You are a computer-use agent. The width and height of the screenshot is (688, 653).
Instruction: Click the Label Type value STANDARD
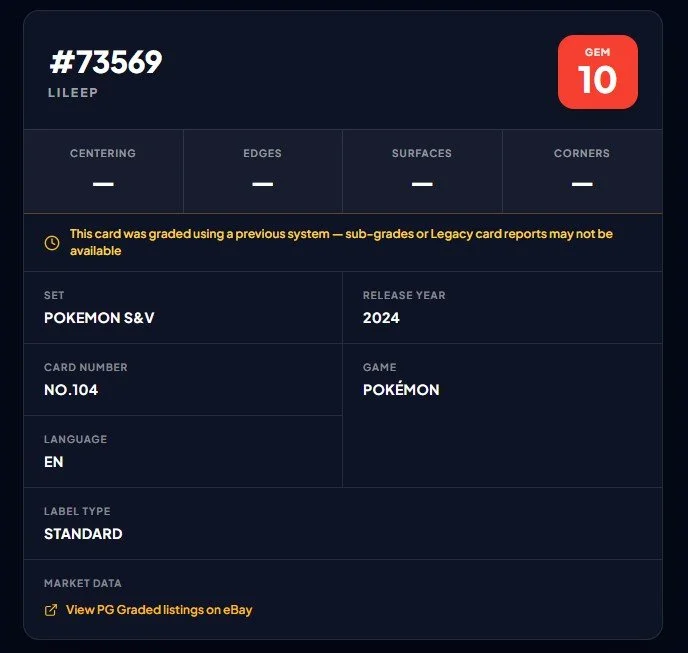coord(83,534)
